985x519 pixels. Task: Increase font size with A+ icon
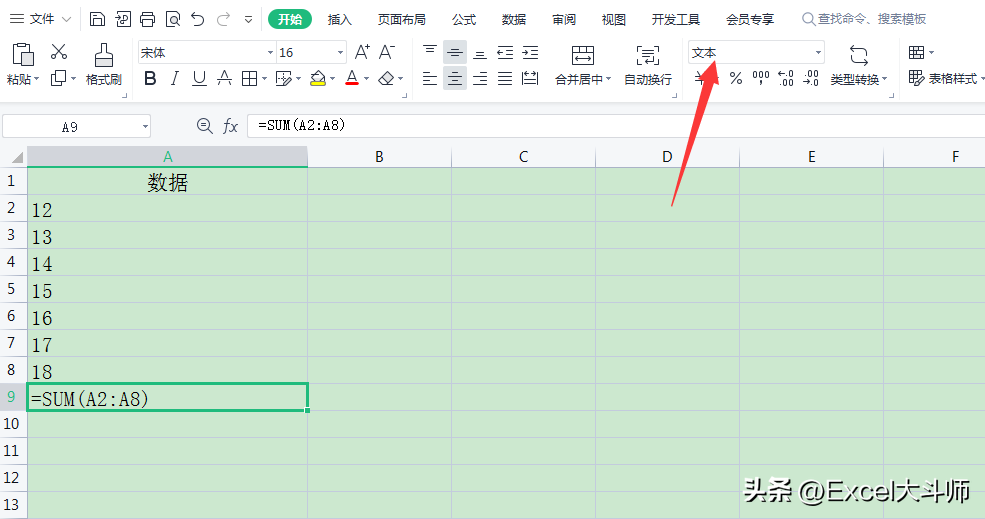(362, 52)
